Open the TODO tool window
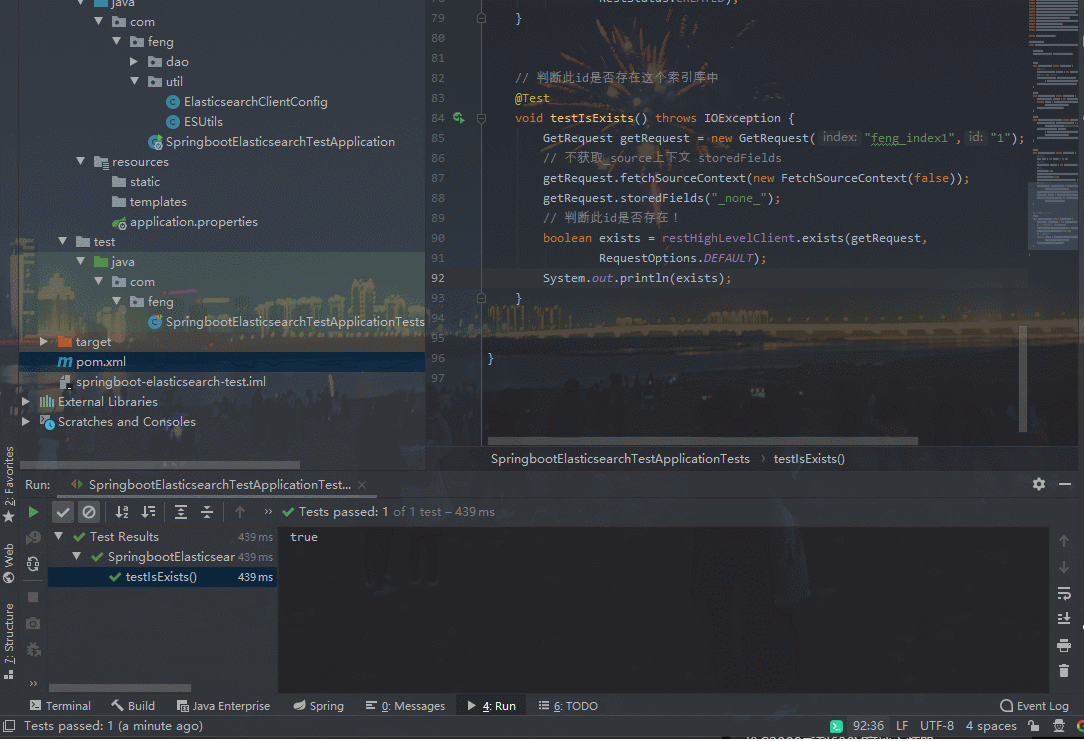 click(568, 706)
